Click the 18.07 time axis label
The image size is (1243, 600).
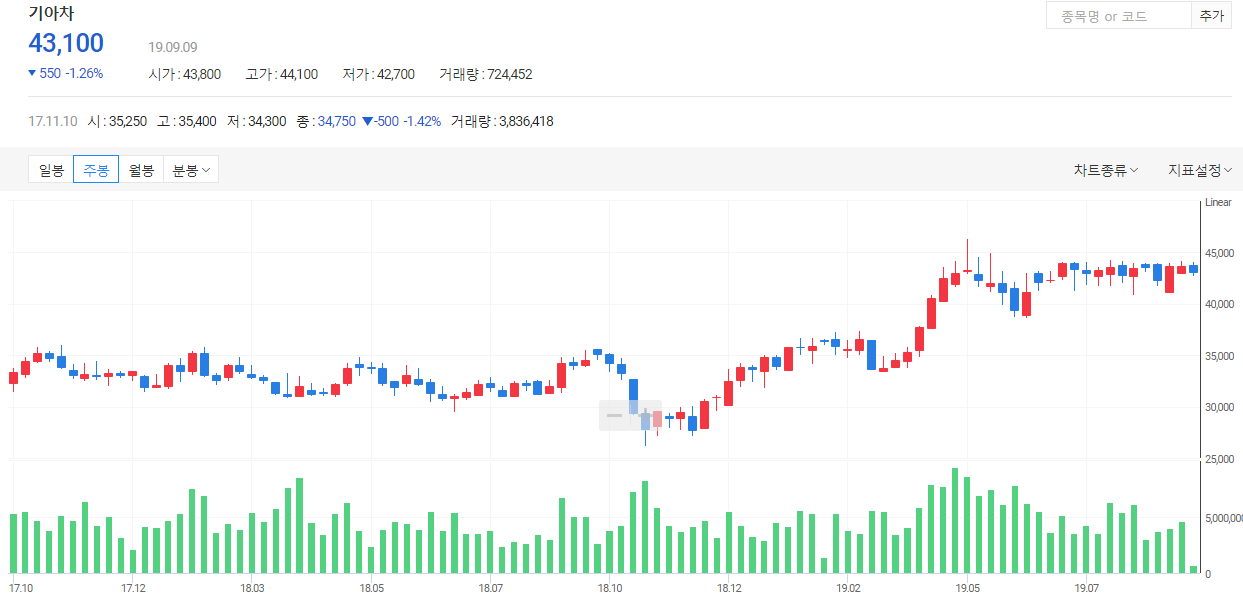click(490, 588)
